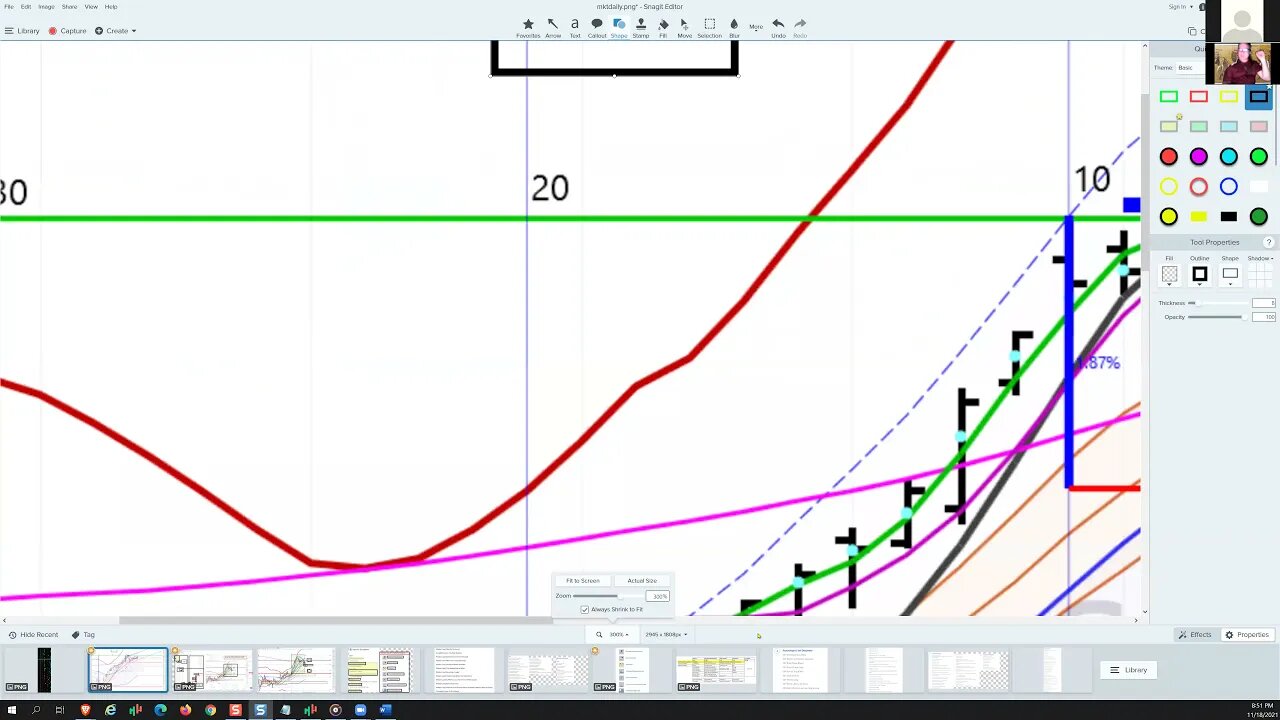1280x720 pixels.
Task: Adjust the Thickness slider
Action: pos(1219,303)
